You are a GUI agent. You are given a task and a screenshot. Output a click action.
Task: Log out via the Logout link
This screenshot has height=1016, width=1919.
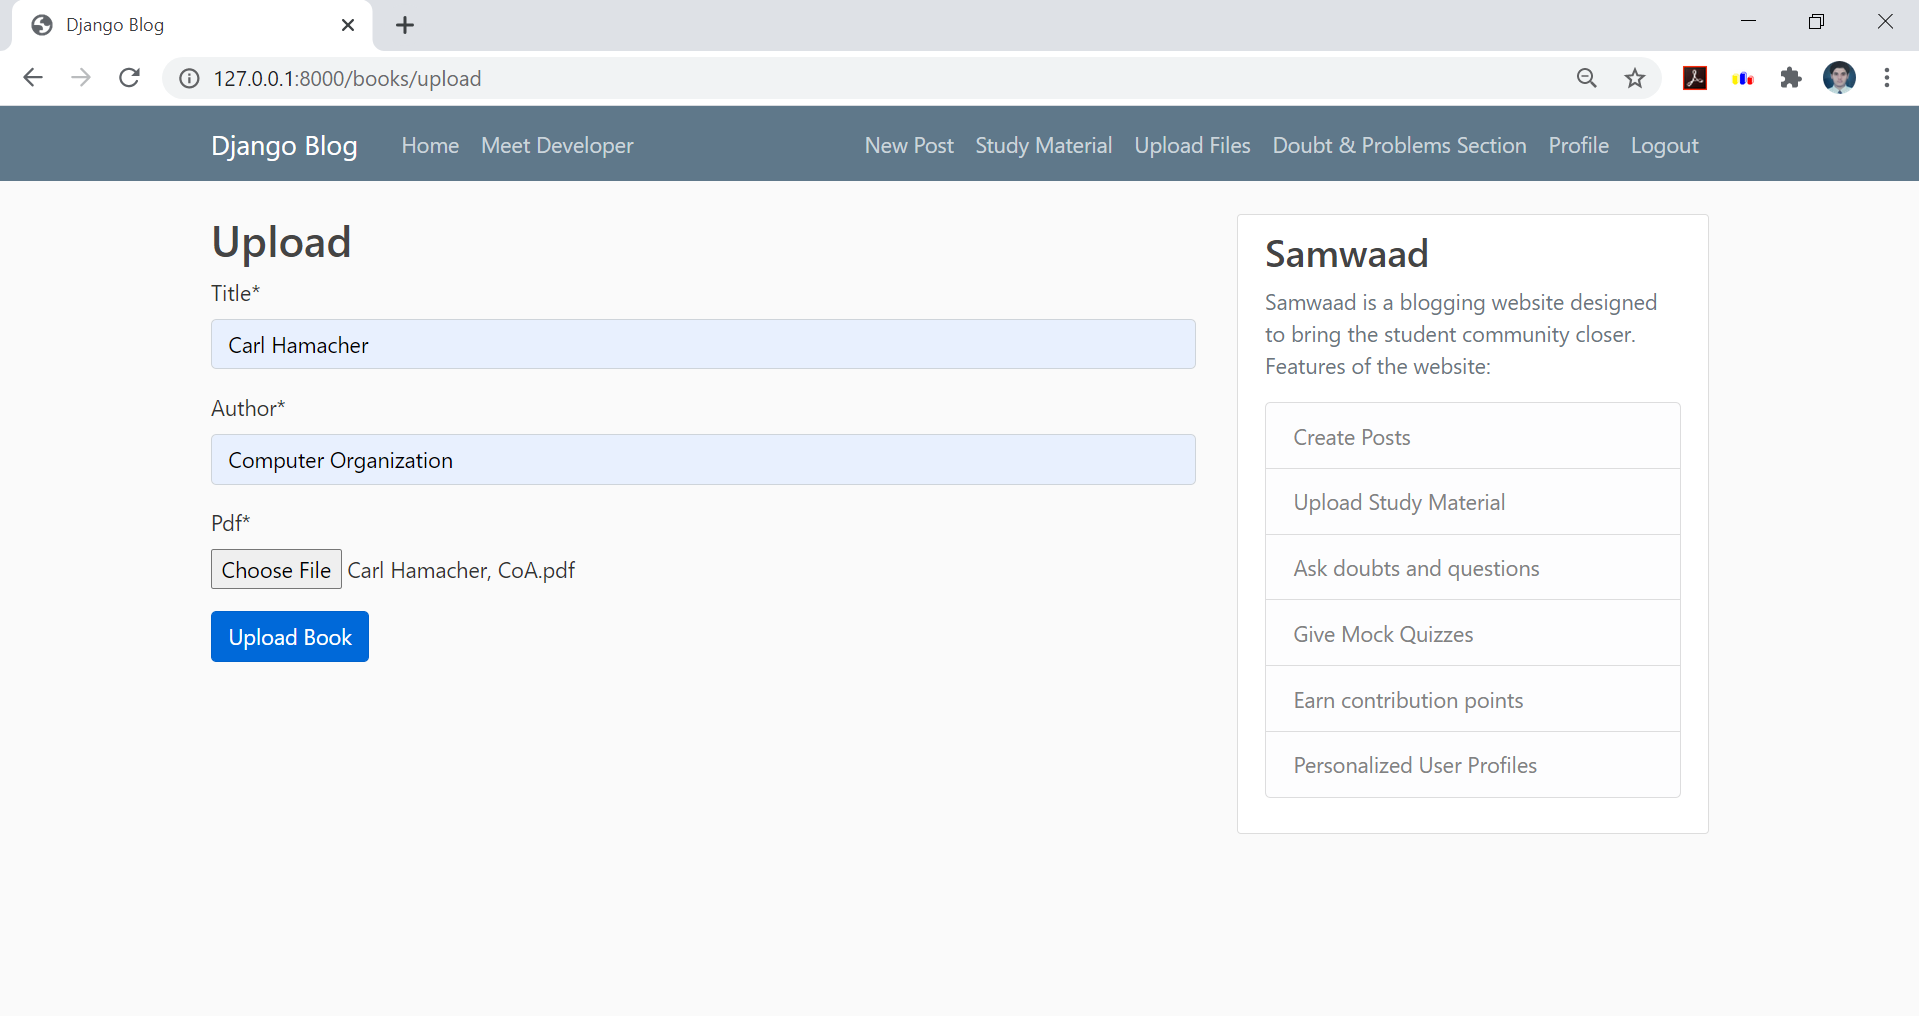click(1664, 145)
